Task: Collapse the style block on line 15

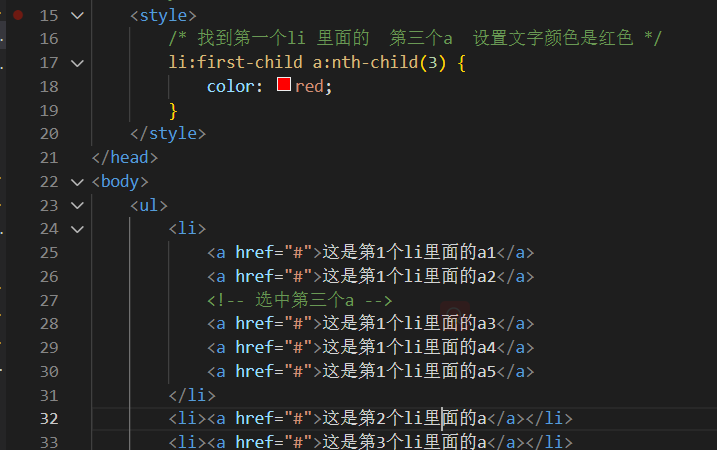Action: (x=78, y=16)
